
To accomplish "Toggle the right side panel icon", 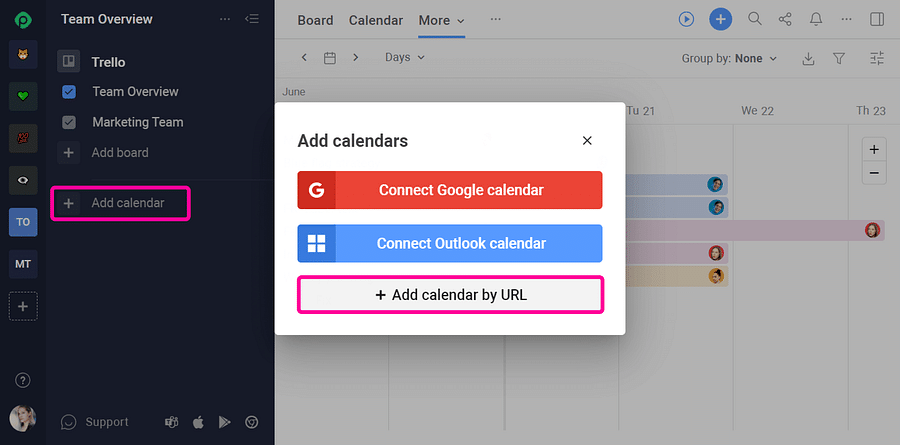I will (877, 20).
